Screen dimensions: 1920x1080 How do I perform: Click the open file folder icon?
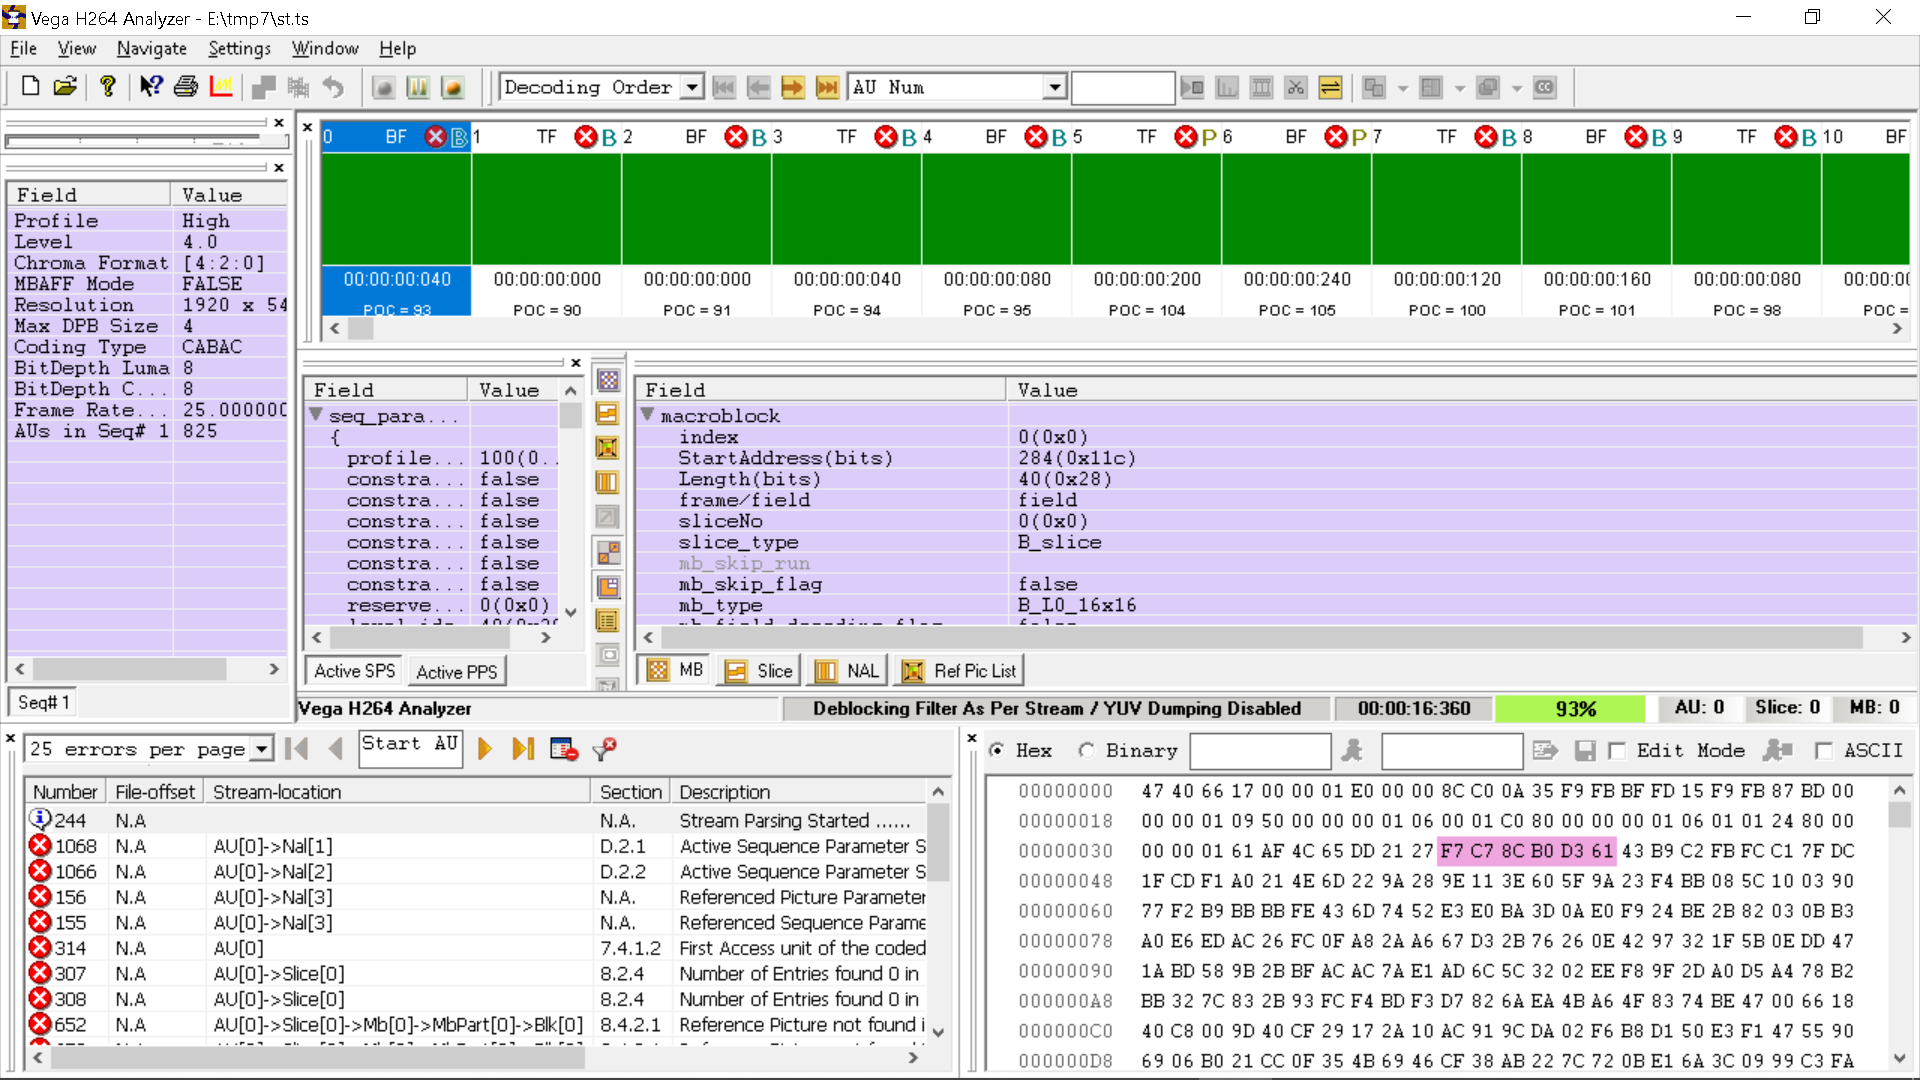[x=65, y=87]
